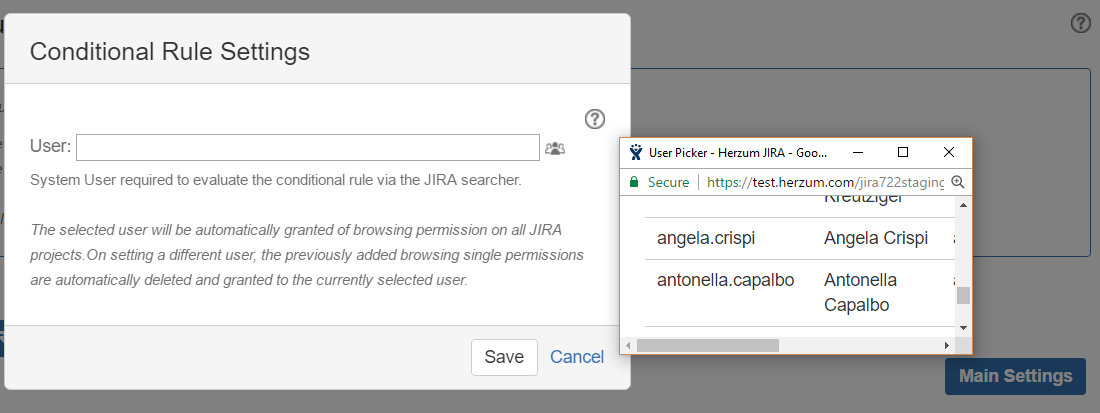Click the down arrow of the vertical scrollbar

tap(963, 327)
